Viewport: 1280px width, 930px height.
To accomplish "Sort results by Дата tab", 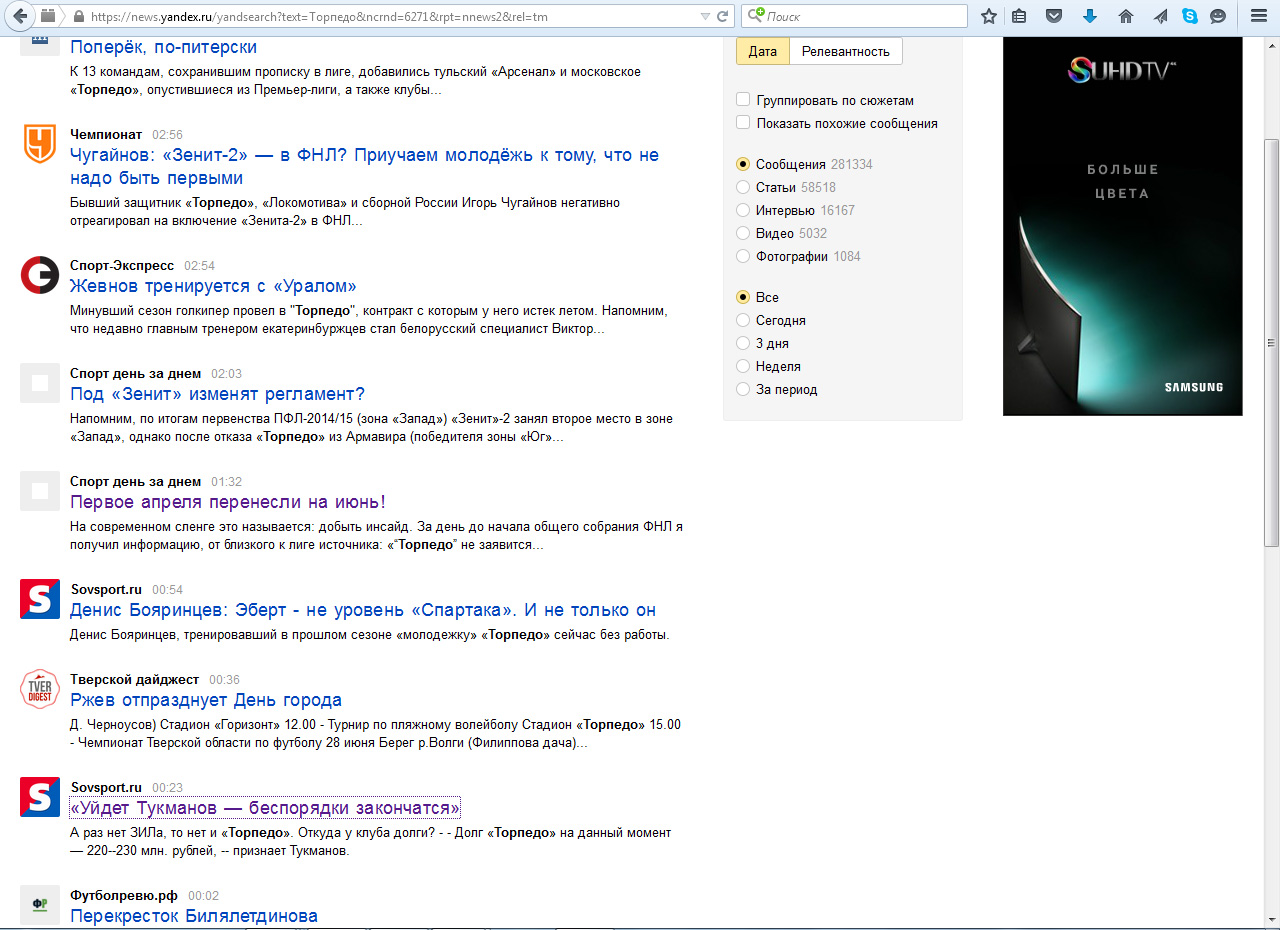I will 762,51.
